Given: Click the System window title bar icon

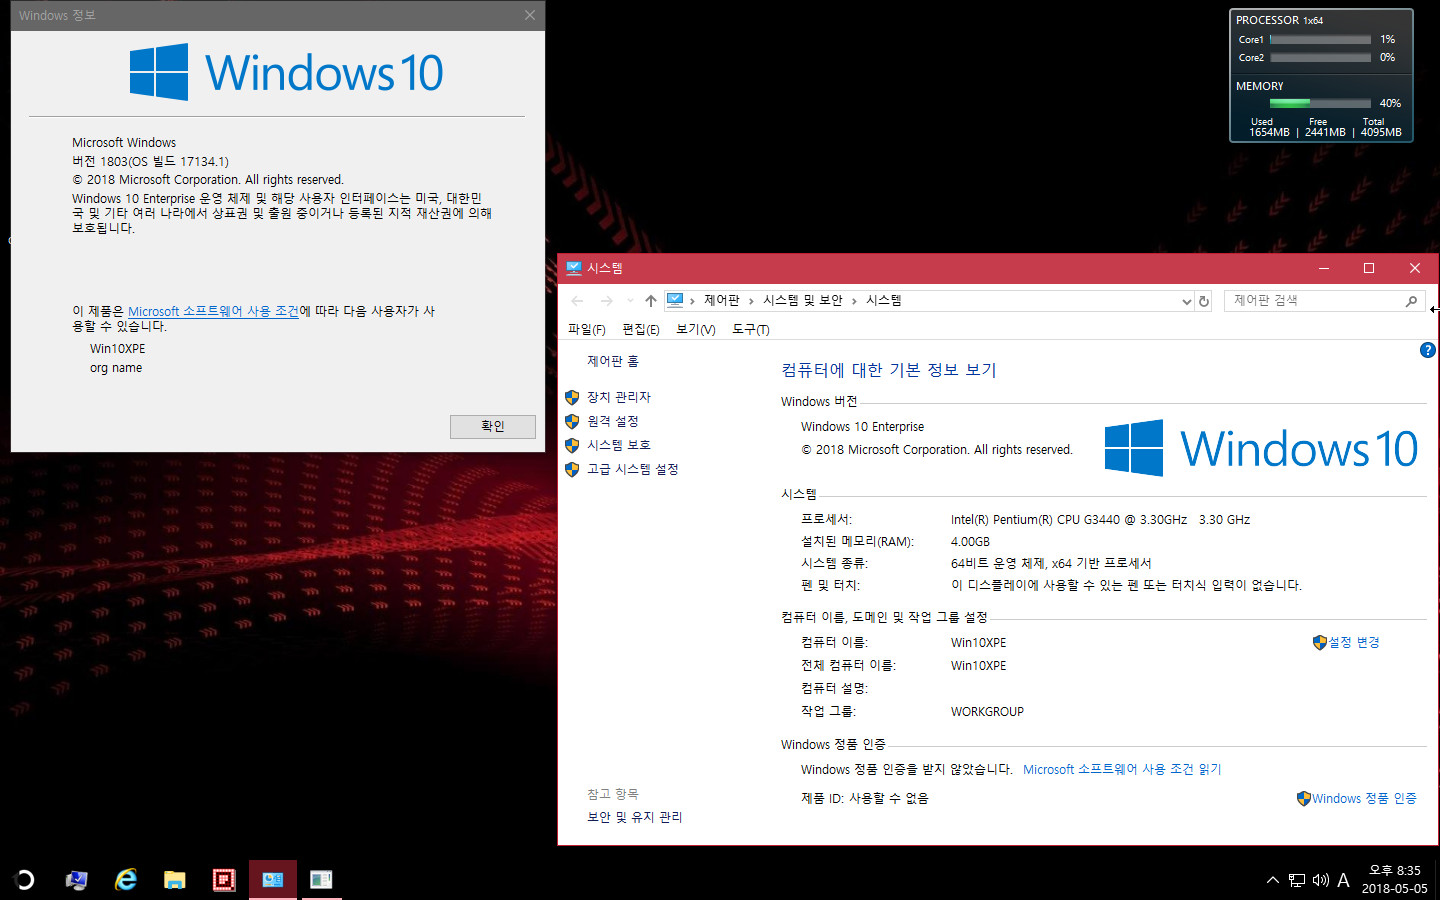Looking at the screenshot, I should point(574,268).
